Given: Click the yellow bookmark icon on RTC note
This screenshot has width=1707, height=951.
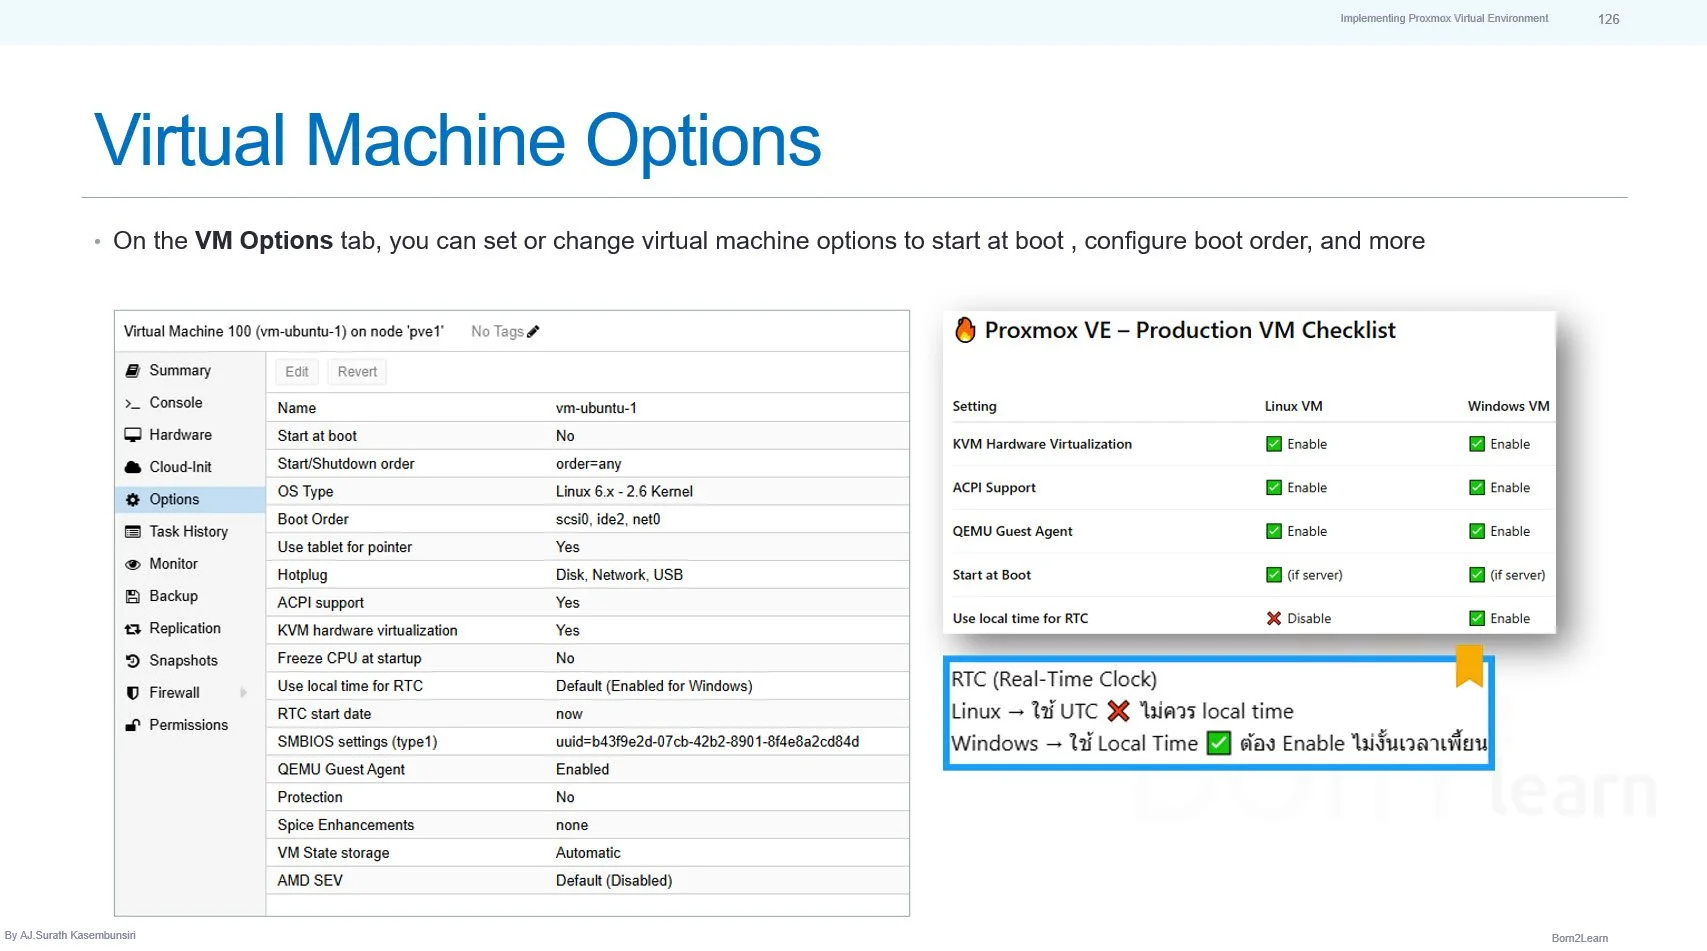Looking at the screenshot, I should click(1469, 666).
